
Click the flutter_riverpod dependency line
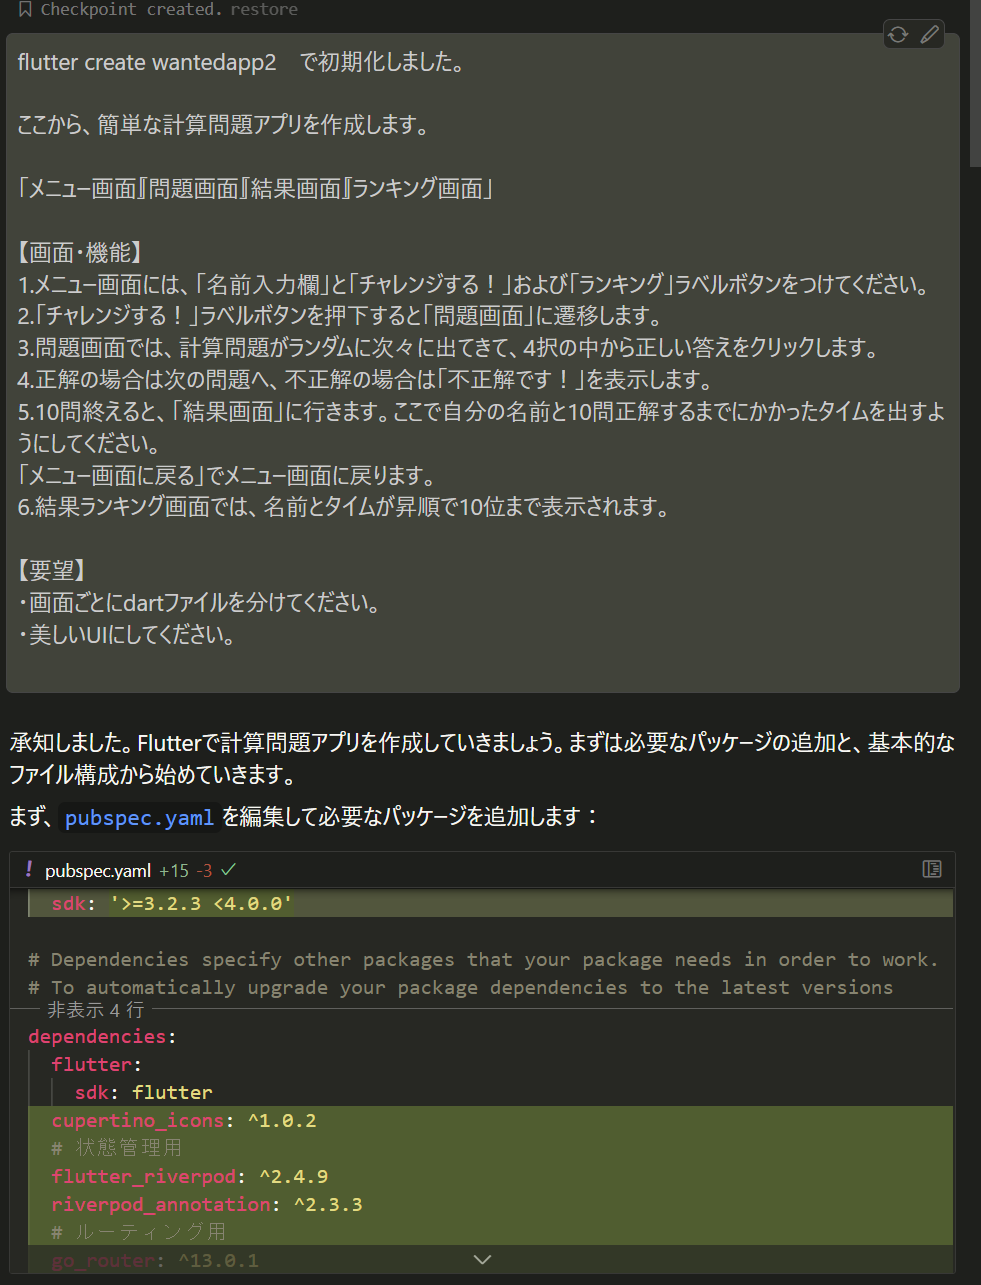coord(190,1176)
